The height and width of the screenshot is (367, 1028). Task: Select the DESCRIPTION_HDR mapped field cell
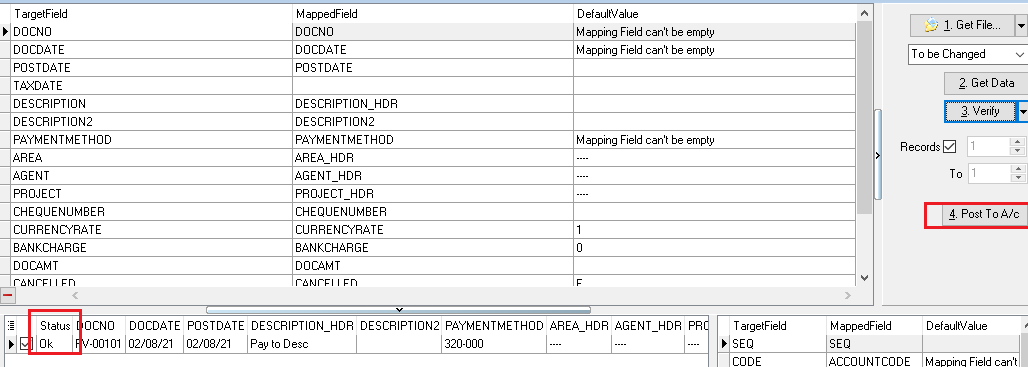click(433, 104)
